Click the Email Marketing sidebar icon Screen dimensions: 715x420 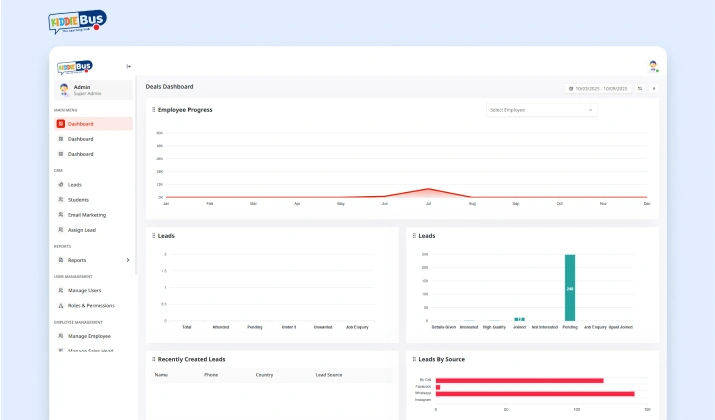61,215
